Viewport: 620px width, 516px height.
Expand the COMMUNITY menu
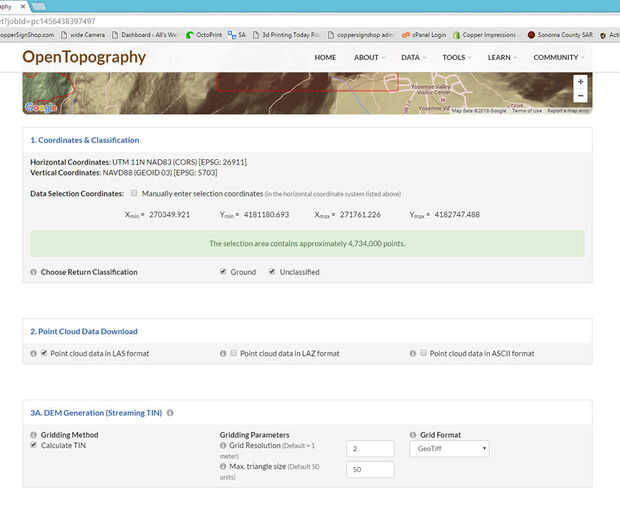click(558, 58)
